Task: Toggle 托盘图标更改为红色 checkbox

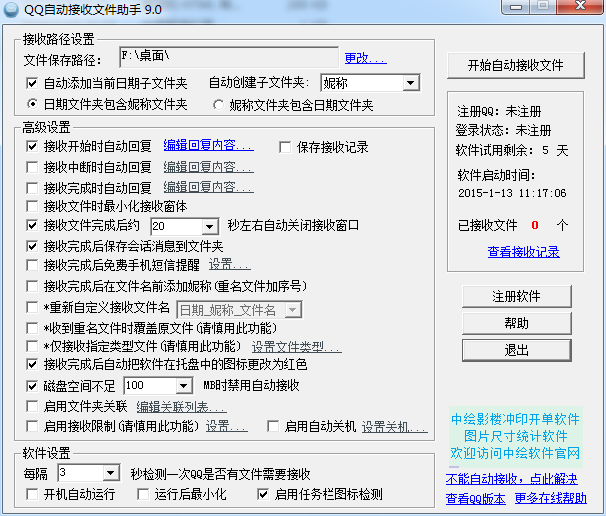Action: 32,364
